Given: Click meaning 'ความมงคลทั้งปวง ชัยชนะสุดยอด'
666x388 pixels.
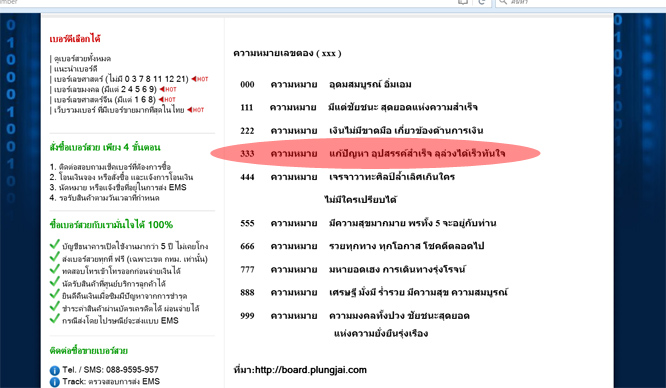Looking at the screenshot, I should pyautogui.click(x=399, y=315).
